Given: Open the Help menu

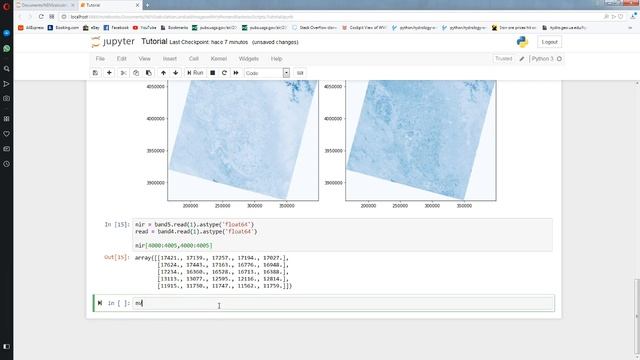Looking at the screenshot, I should tap(276, 59).
